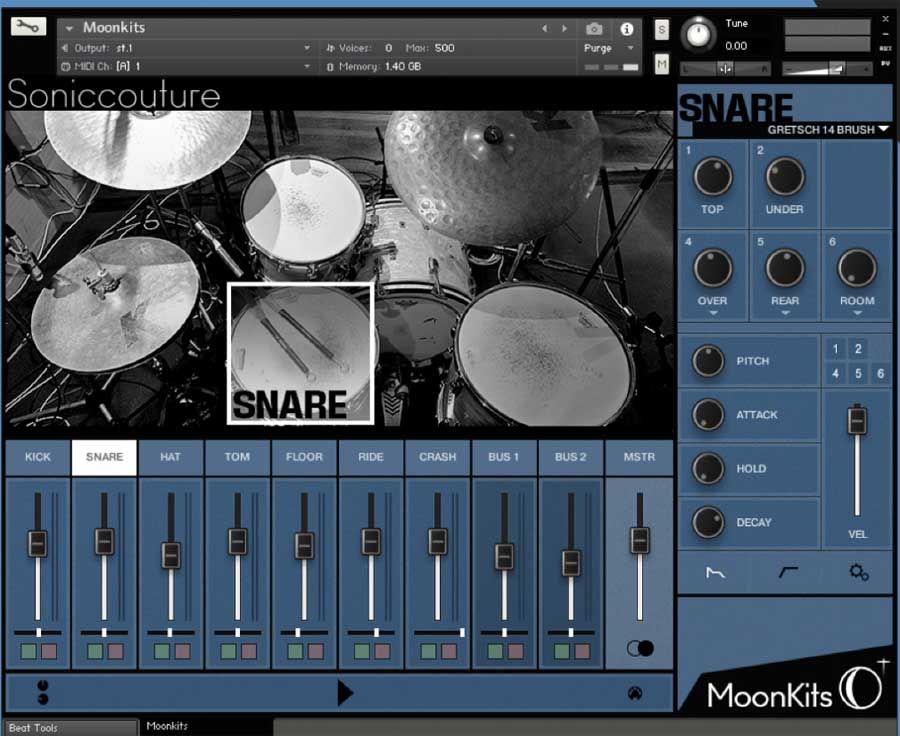This screenshot has width=900, height=736.
Task: Select the RIDE channel tab
Action: 371,458
